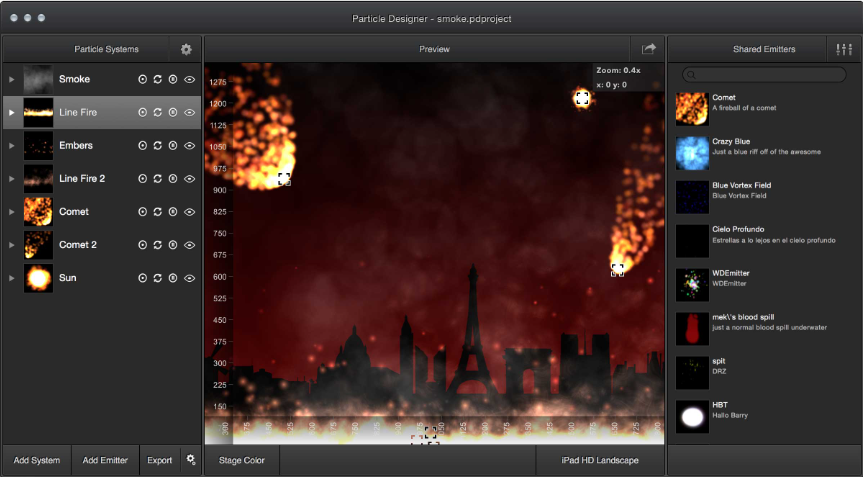The height and width of the screenshot is (477, 863).
Task: Expand the Embers system
Action: click(12, 146)
